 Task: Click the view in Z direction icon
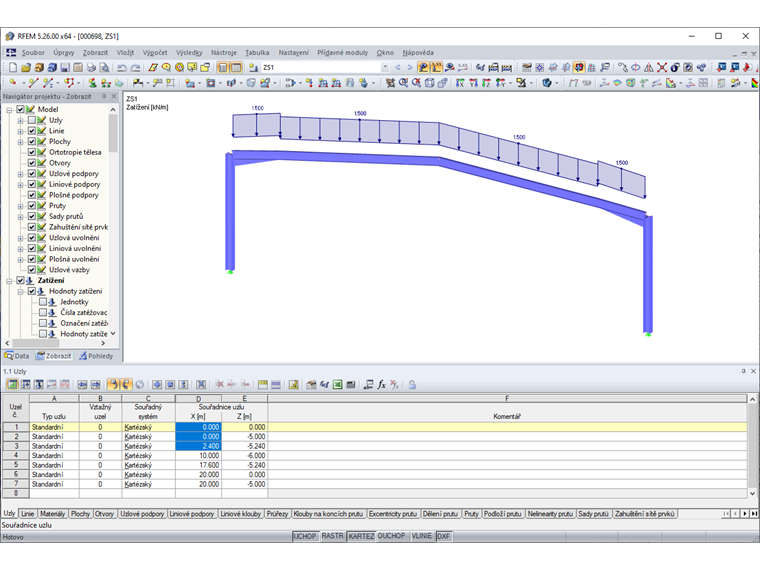pos(486,83)
